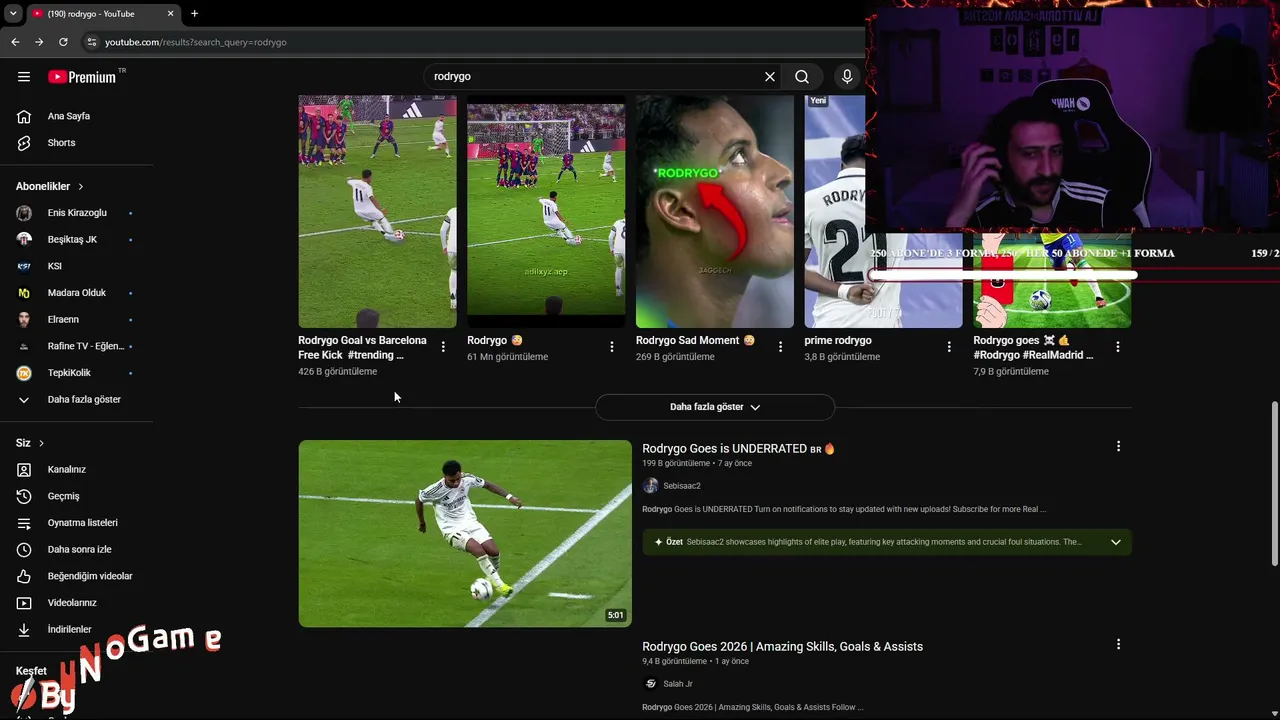
Task: Open a new browser tab
Action: [194, 14]
